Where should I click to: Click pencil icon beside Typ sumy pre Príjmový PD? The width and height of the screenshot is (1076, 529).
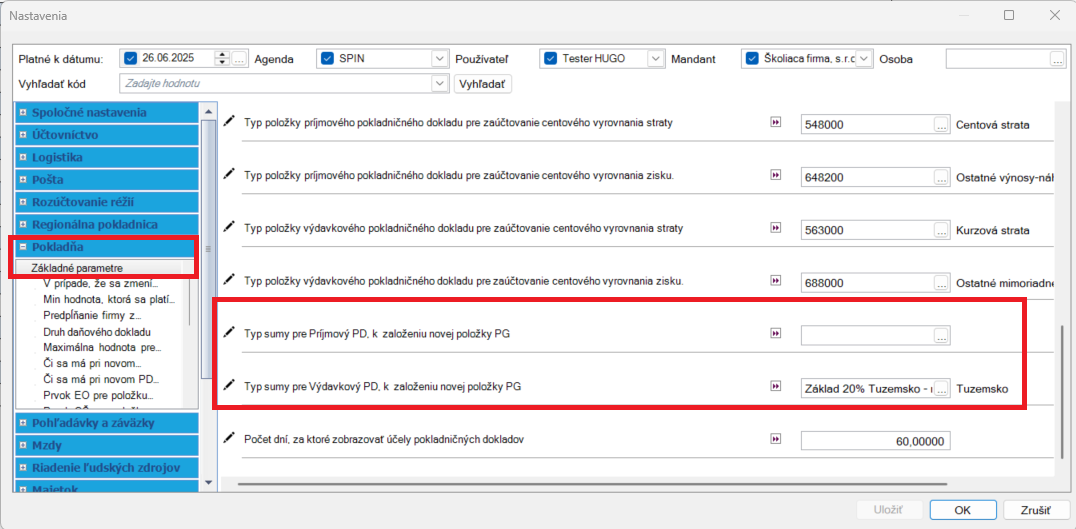(x=229, y=332)
